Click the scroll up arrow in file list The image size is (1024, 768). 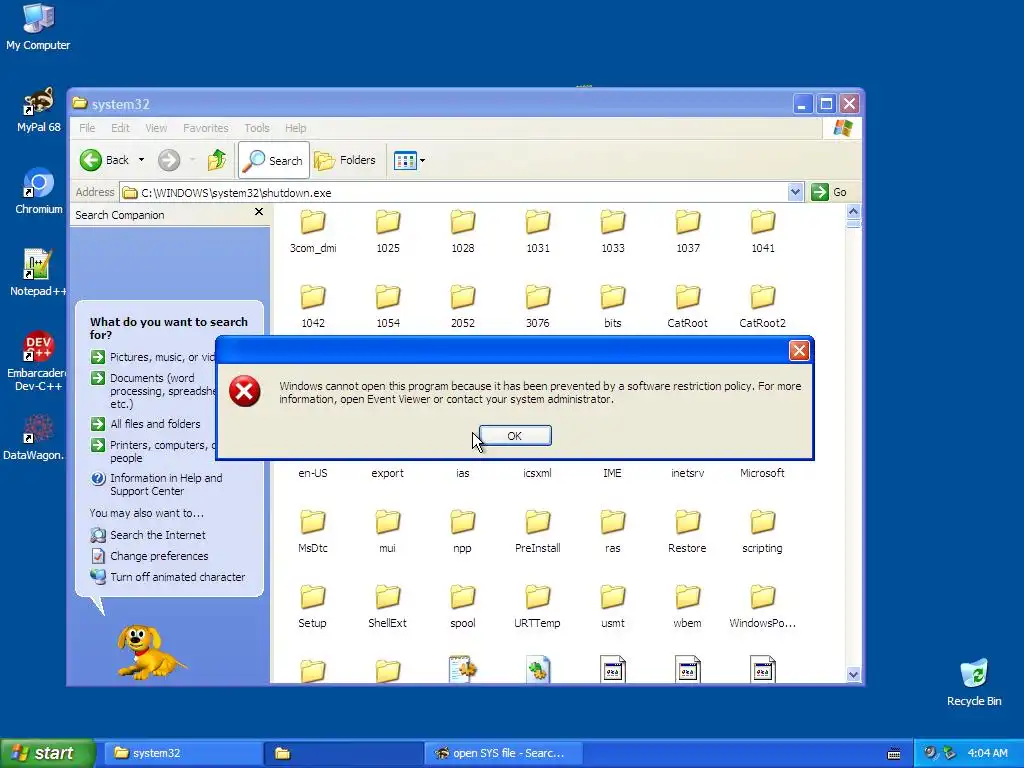tap(853, 212)
